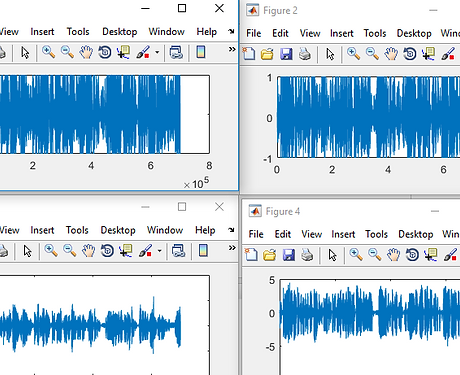Click the Figure 2 title bar text
460x375 pixels.
pyautogui.click(x=280, y=11)
